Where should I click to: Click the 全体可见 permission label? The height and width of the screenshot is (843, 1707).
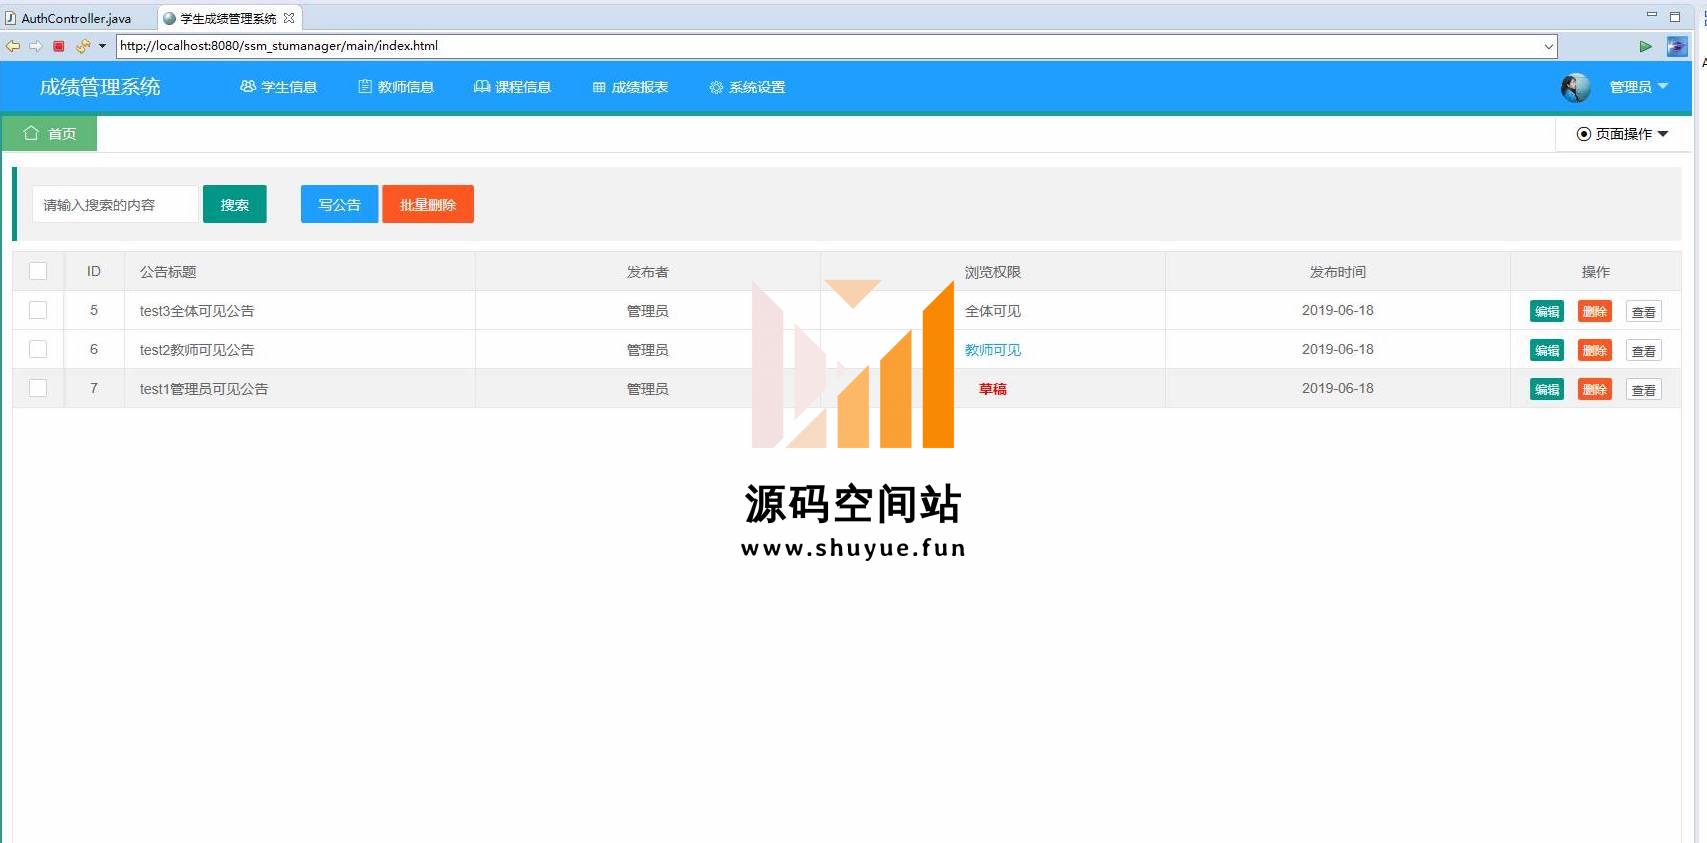pos(993,311)
